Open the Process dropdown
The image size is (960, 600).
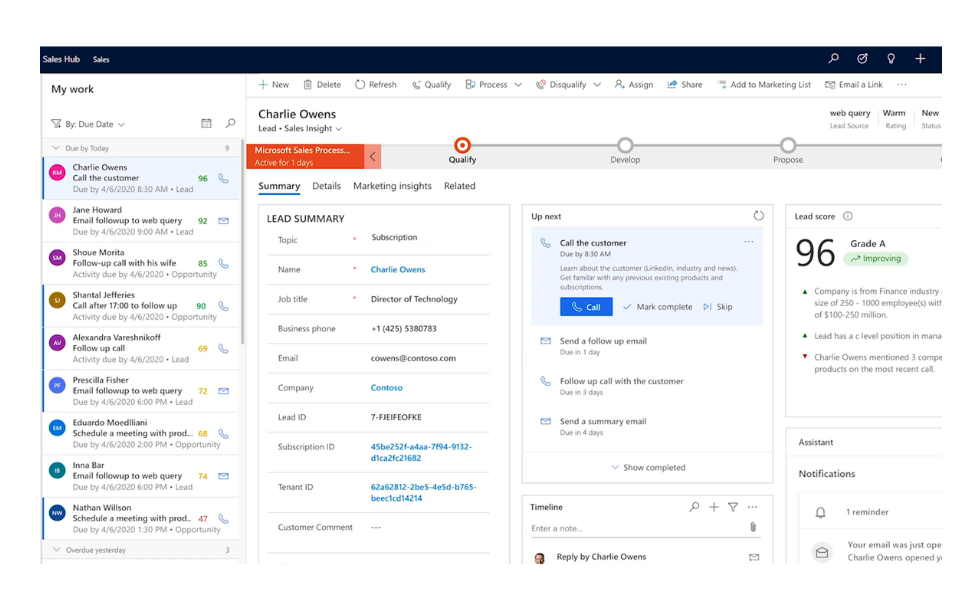[x=518, y=84]
